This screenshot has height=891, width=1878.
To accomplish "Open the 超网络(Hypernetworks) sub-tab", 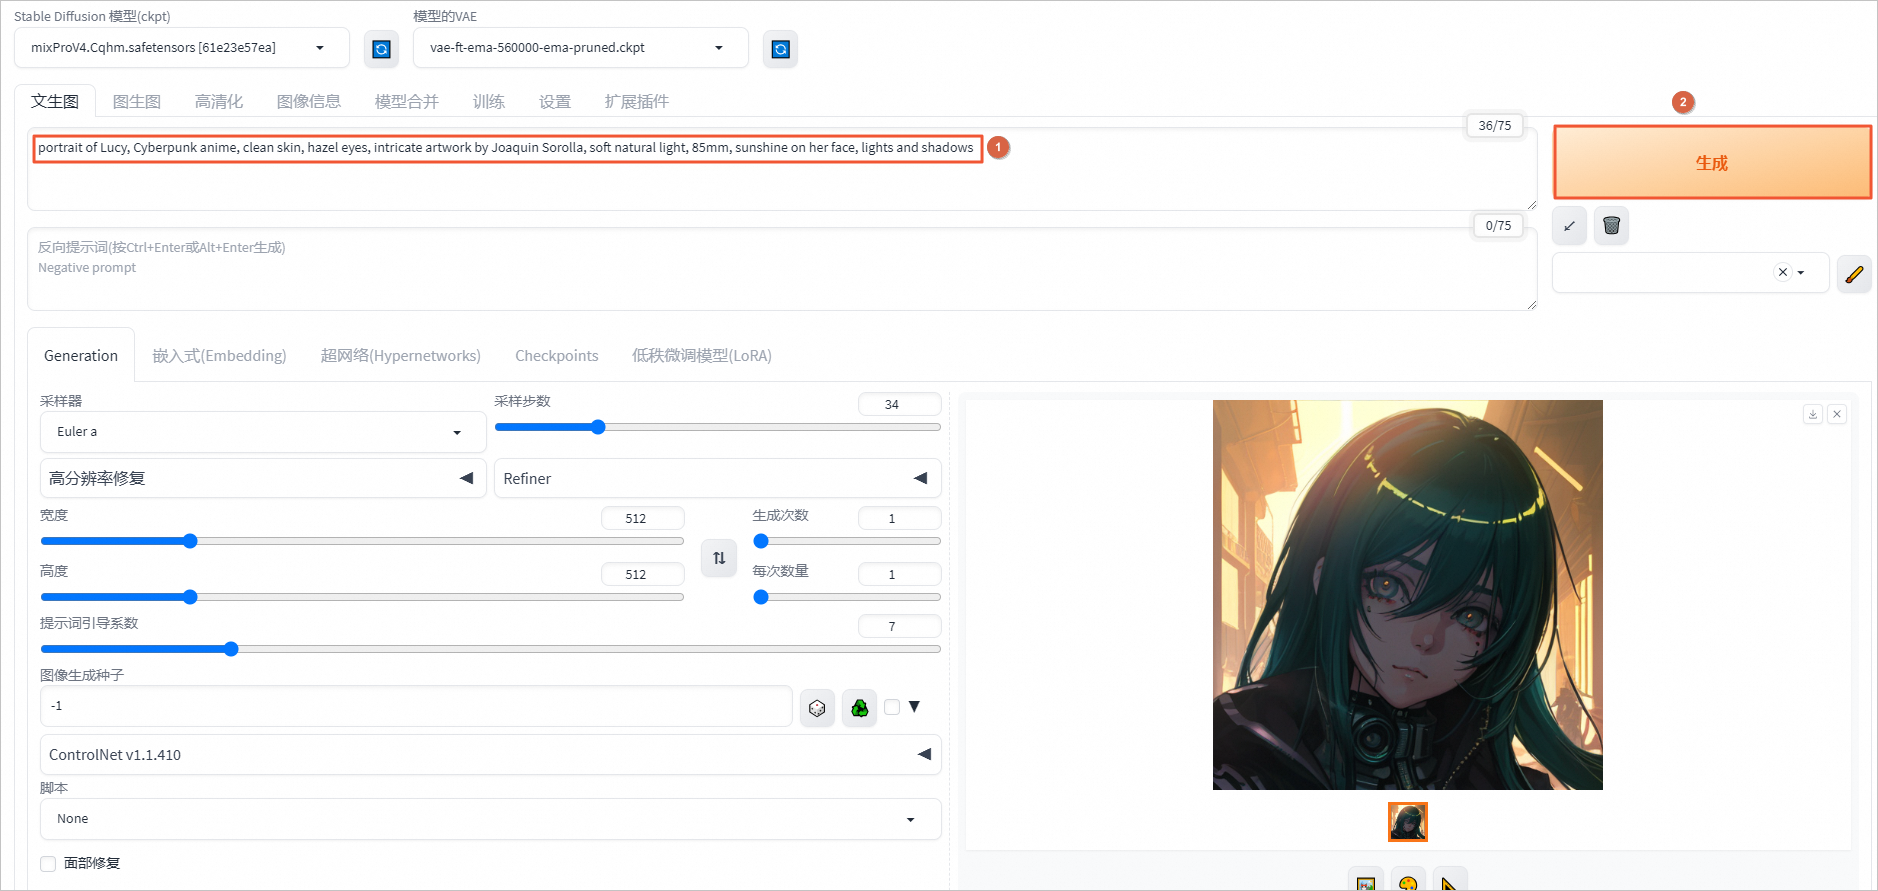I will point(401,355).
